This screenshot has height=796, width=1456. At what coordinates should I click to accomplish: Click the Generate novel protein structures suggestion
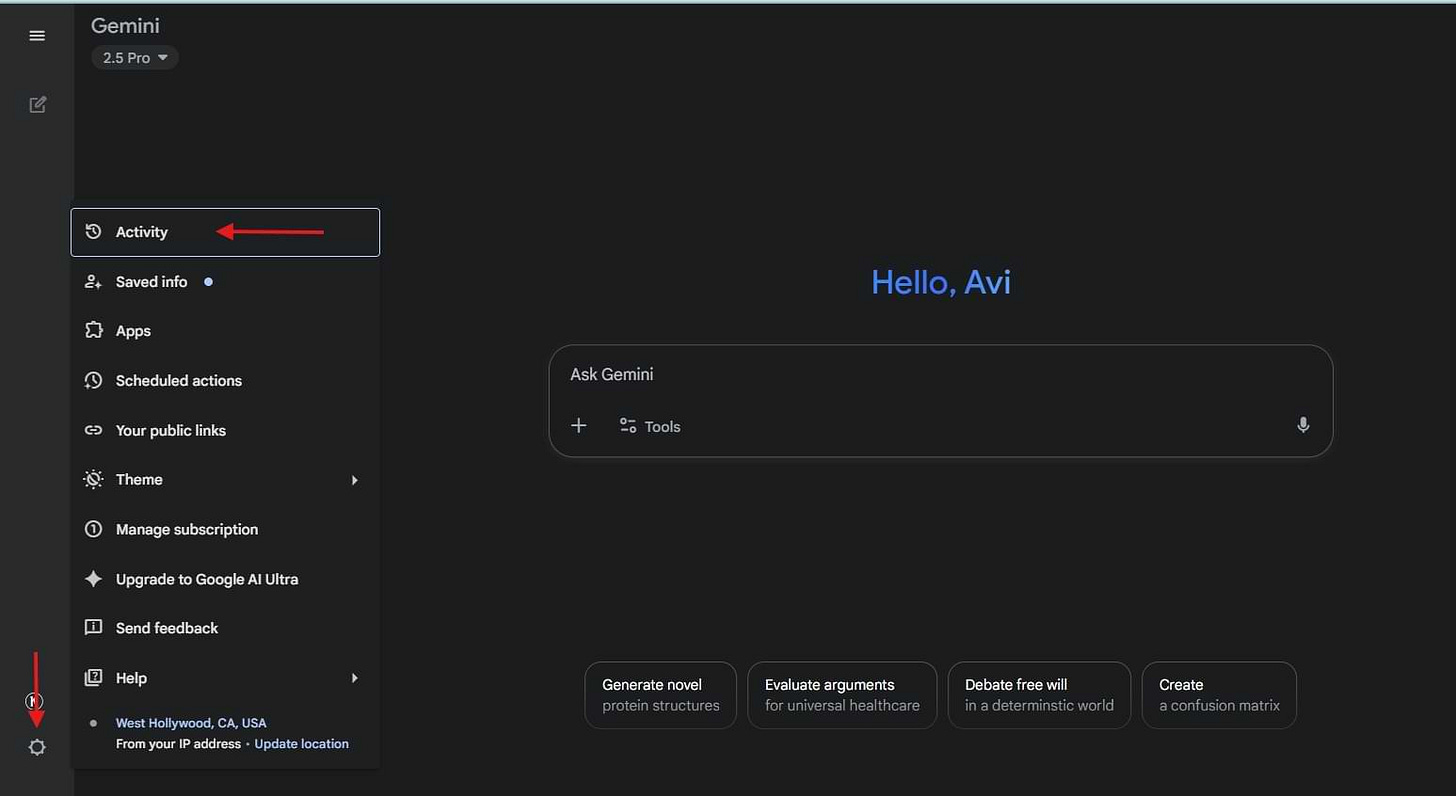coord(660,694)
